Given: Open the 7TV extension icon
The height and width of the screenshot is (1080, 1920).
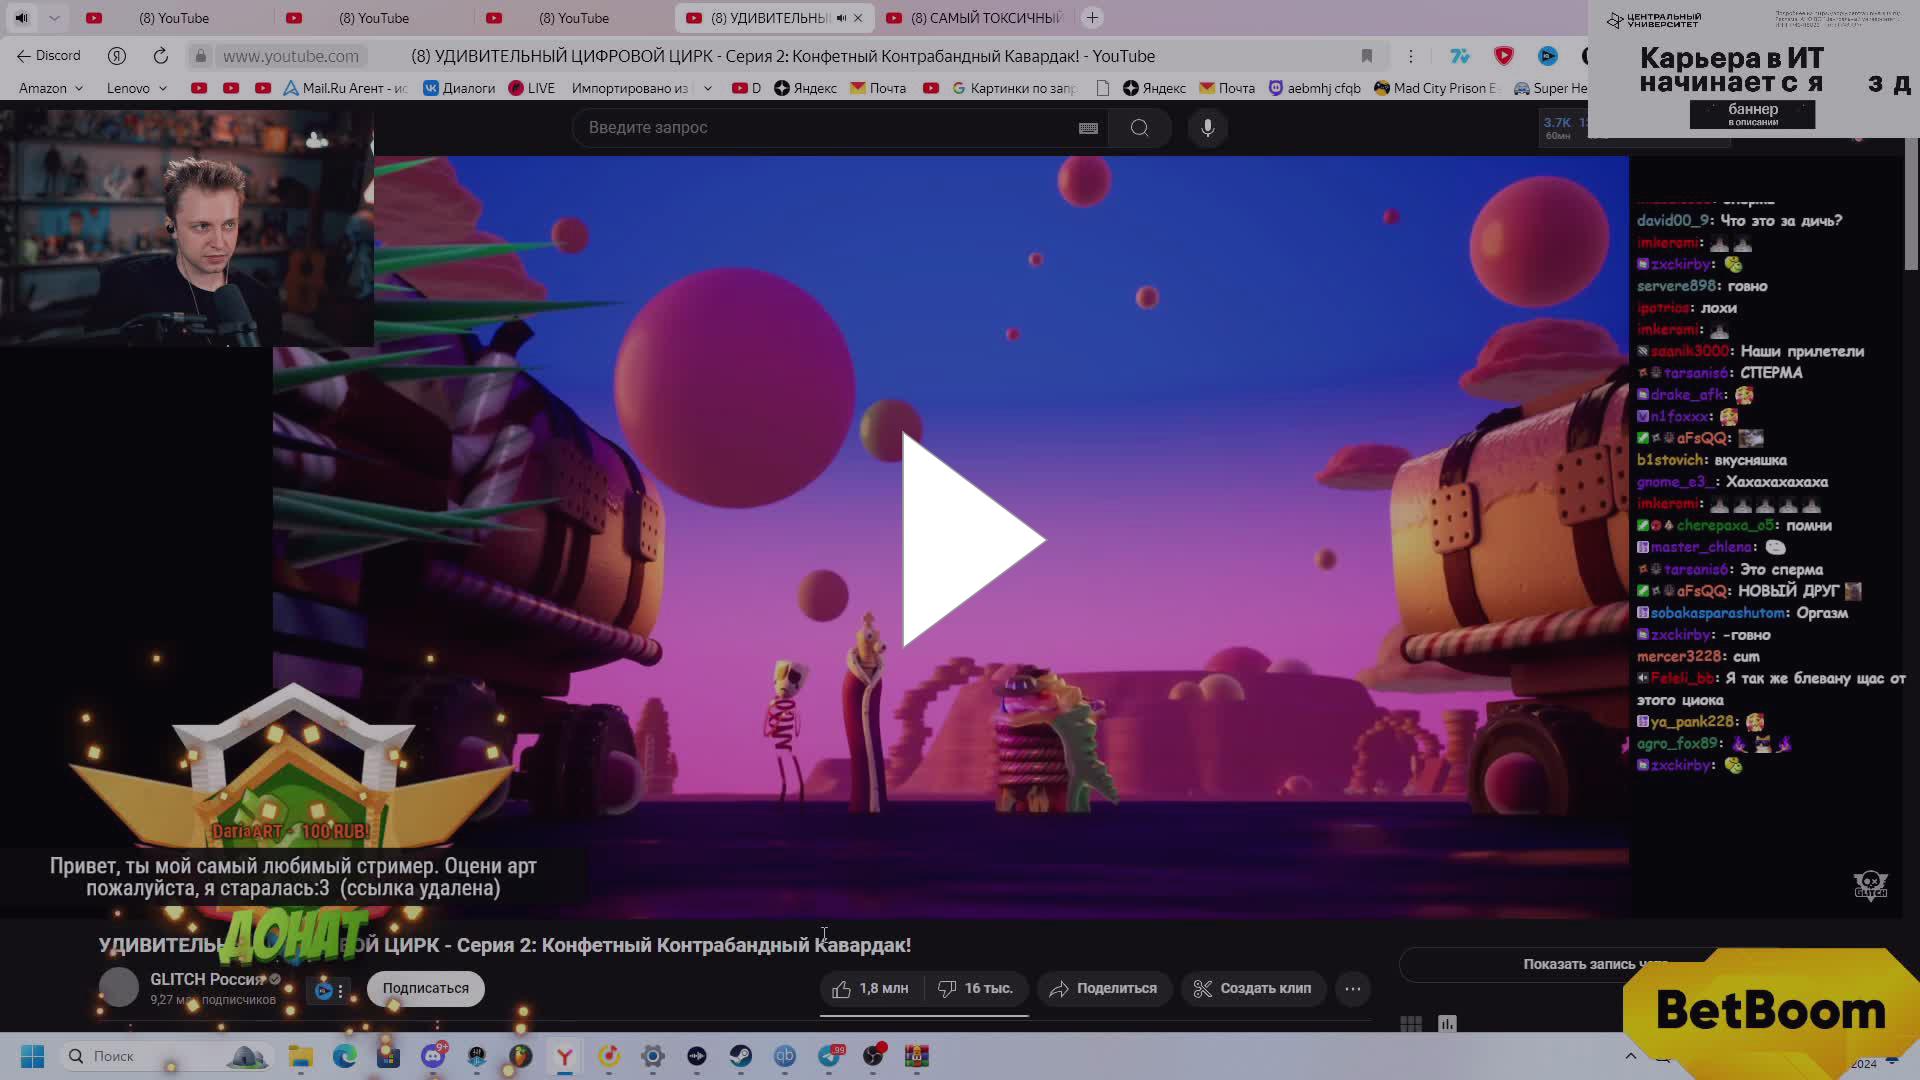Looking at the screenshot, I should [x=1459, y=56].
